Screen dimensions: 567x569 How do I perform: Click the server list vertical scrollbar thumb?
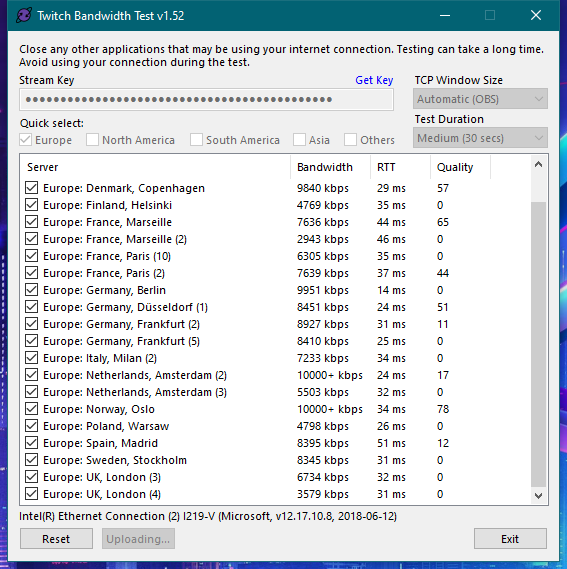(538, 344)
